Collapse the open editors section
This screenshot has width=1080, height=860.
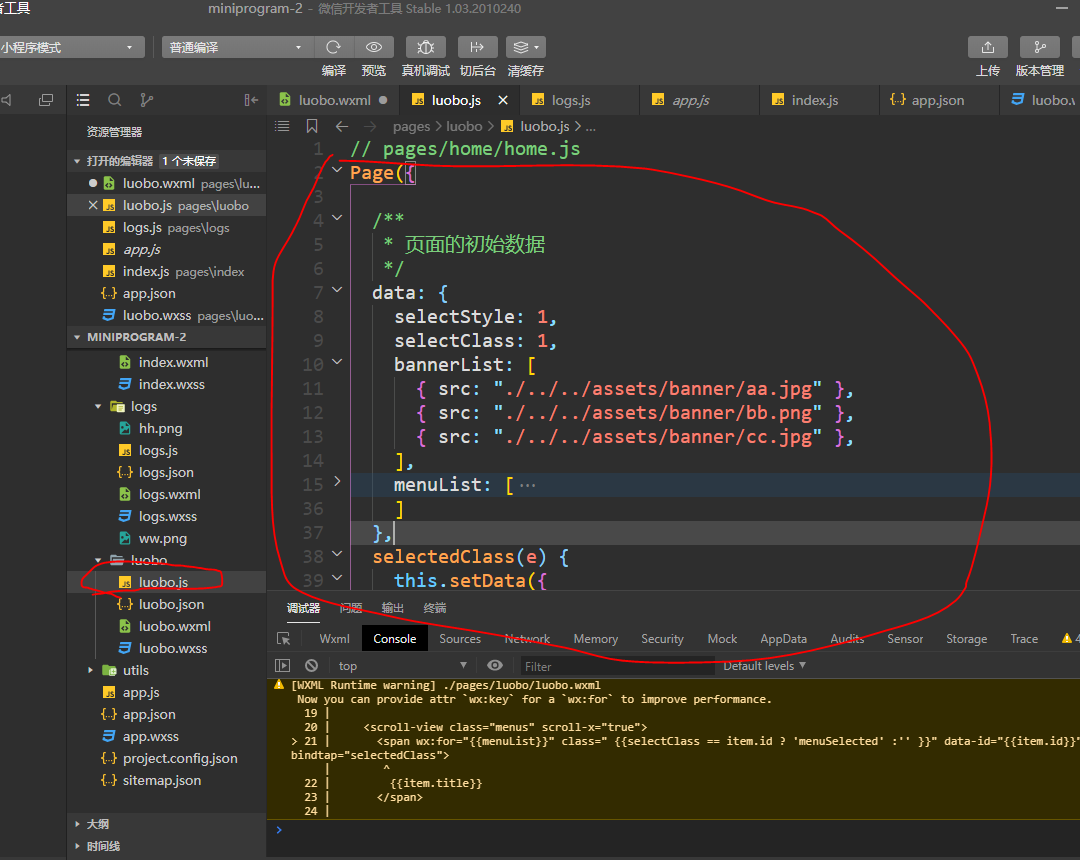point(77,161)
